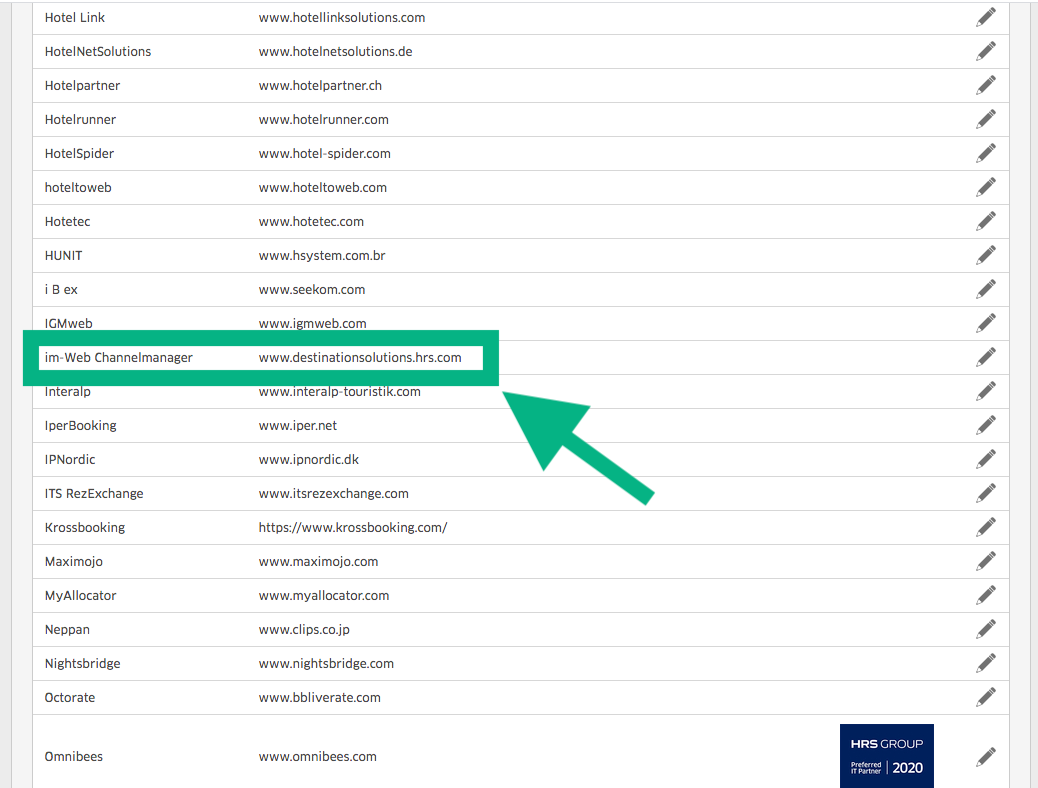Select hoteltoweb name text
Viewport: 1038px width, 788px height.
78,187
